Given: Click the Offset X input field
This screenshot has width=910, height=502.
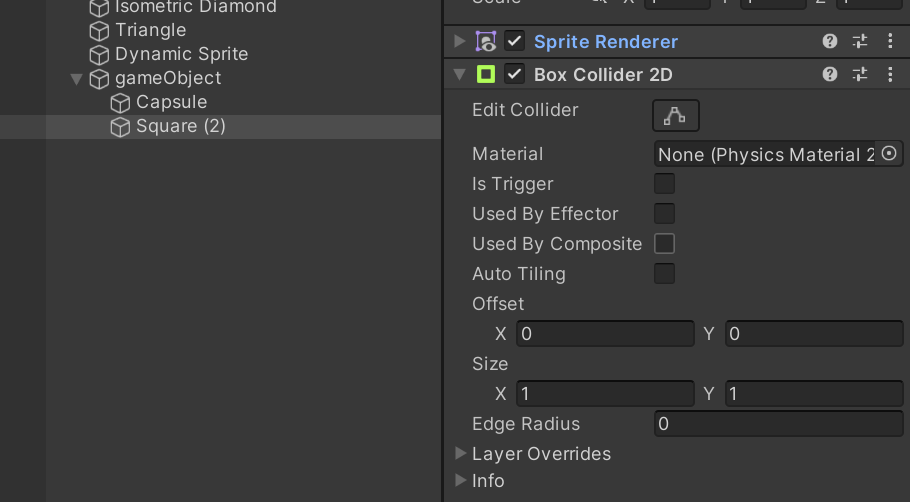Looking at the screenshot, I should [x=604, y=334].
